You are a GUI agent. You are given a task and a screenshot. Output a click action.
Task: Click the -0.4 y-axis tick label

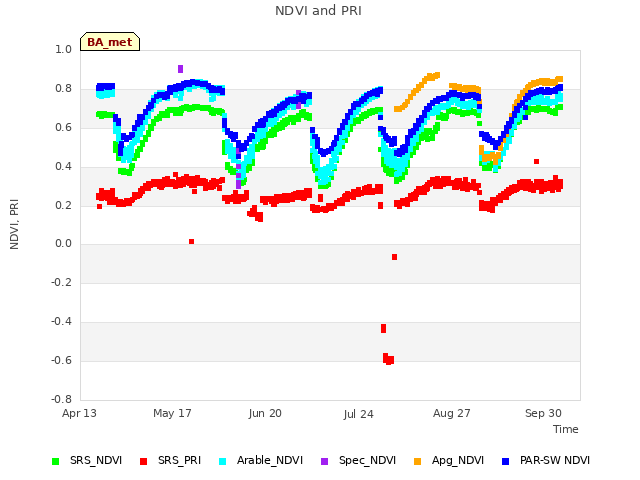[61, 322]
